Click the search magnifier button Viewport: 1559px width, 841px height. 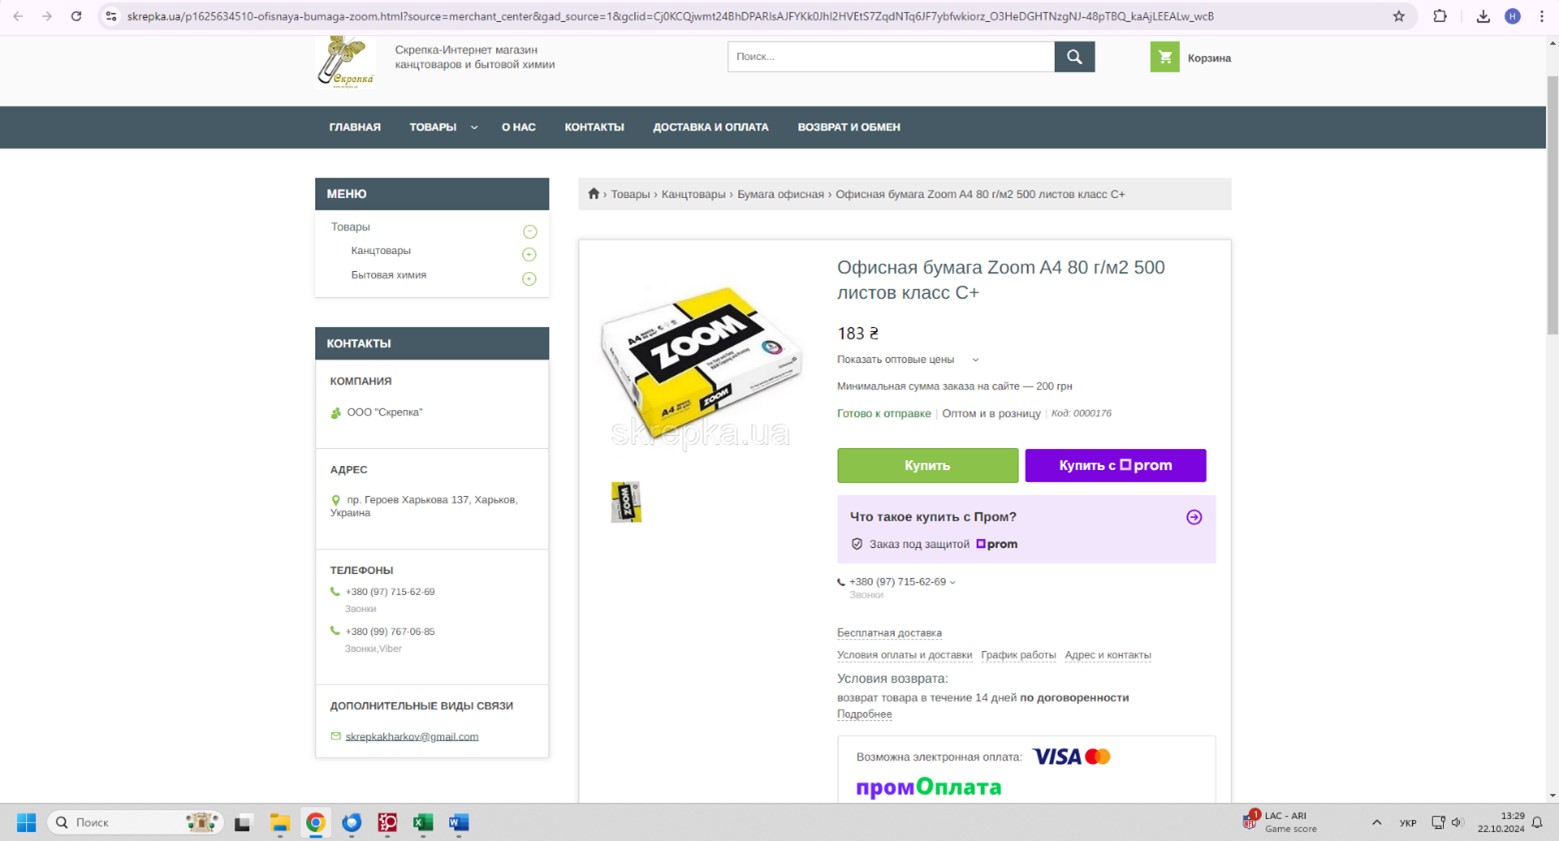[1074, 57]
